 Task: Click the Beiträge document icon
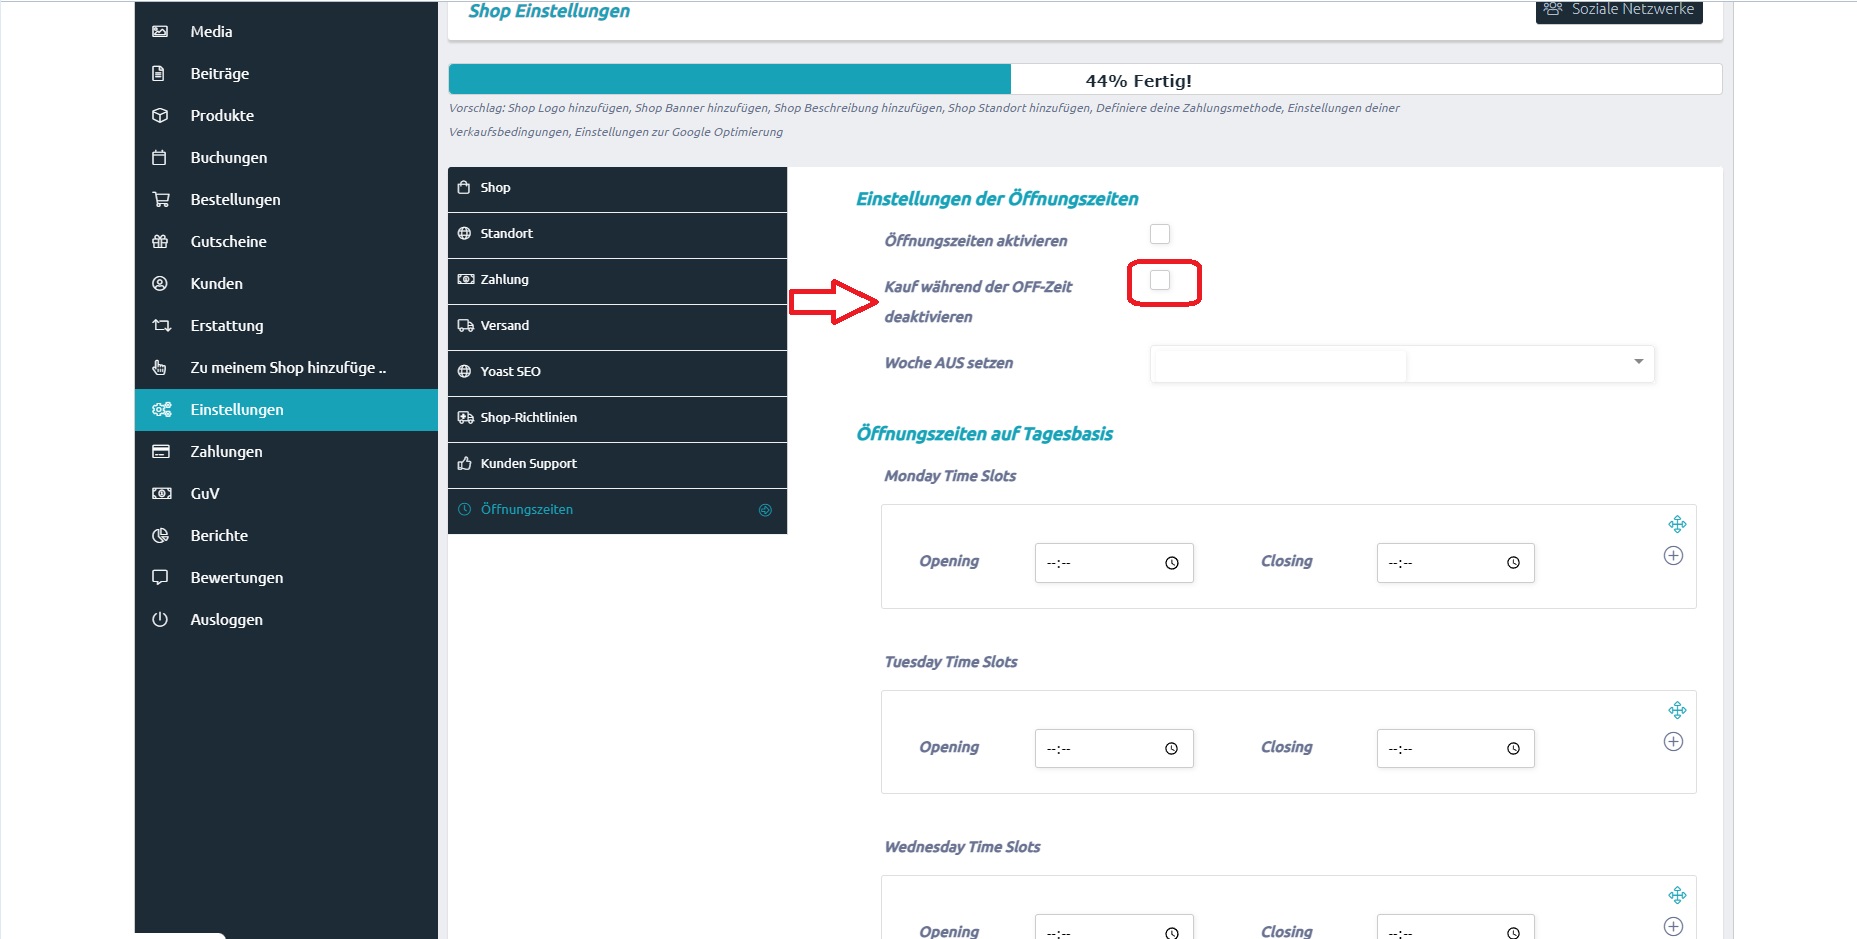[159, 73]
